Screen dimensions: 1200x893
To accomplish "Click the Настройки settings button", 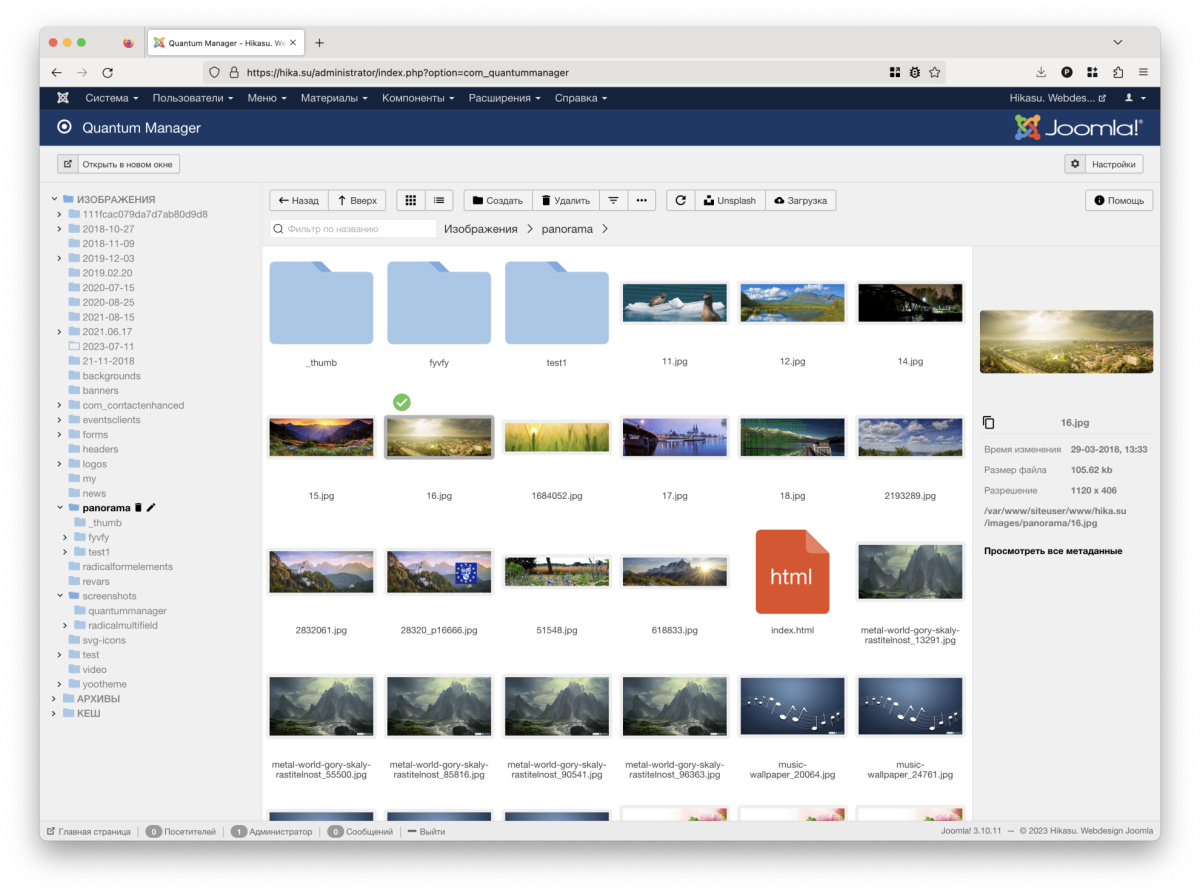I will coord(1104,164).
